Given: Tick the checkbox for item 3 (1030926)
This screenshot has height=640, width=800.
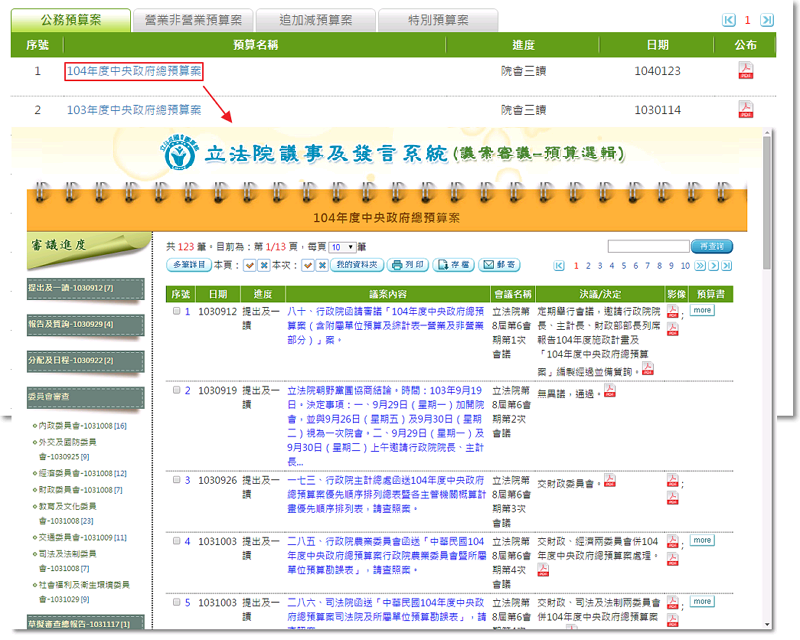Looking at the screenshot, I should click(x=176, y=480).
